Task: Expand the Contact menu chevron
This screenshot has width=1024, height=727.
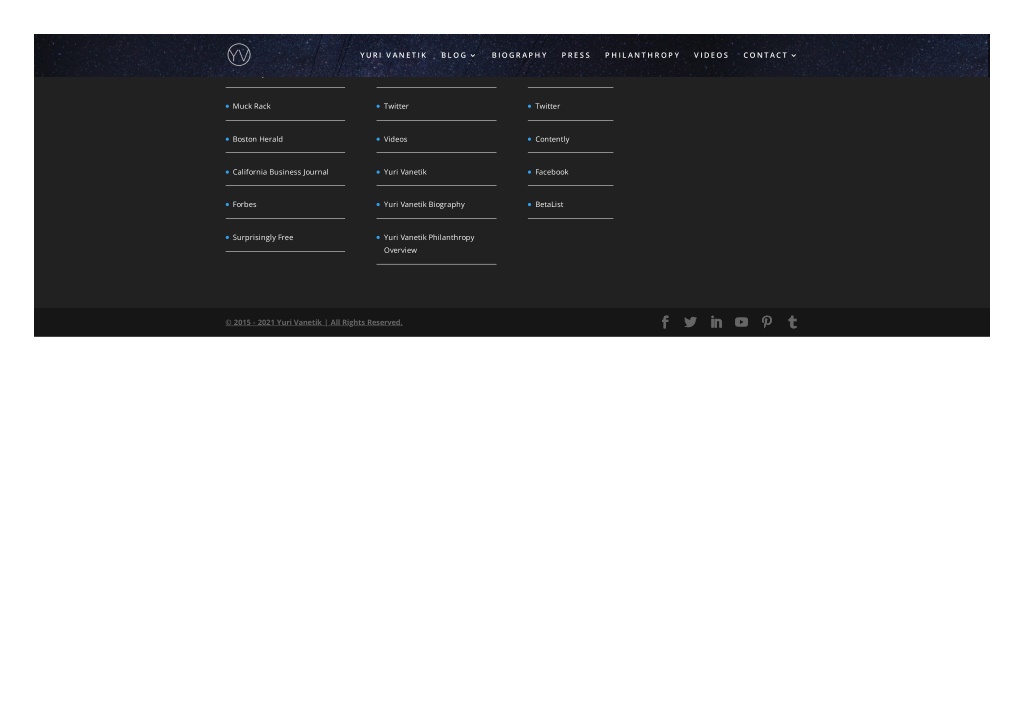Action: pyautogui.click(x=793, y=56)
